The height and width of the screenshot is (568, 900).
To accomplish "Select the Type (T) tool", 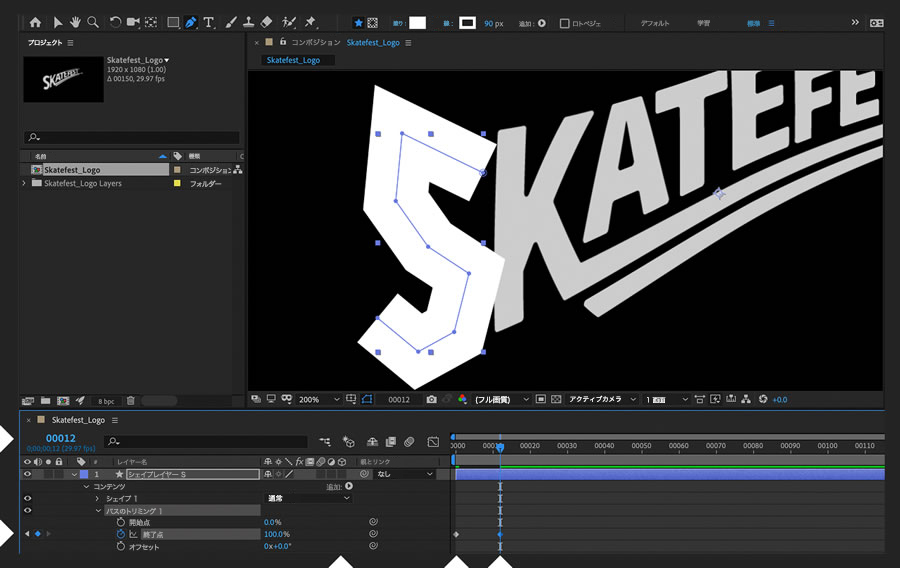I will [209, 22].
